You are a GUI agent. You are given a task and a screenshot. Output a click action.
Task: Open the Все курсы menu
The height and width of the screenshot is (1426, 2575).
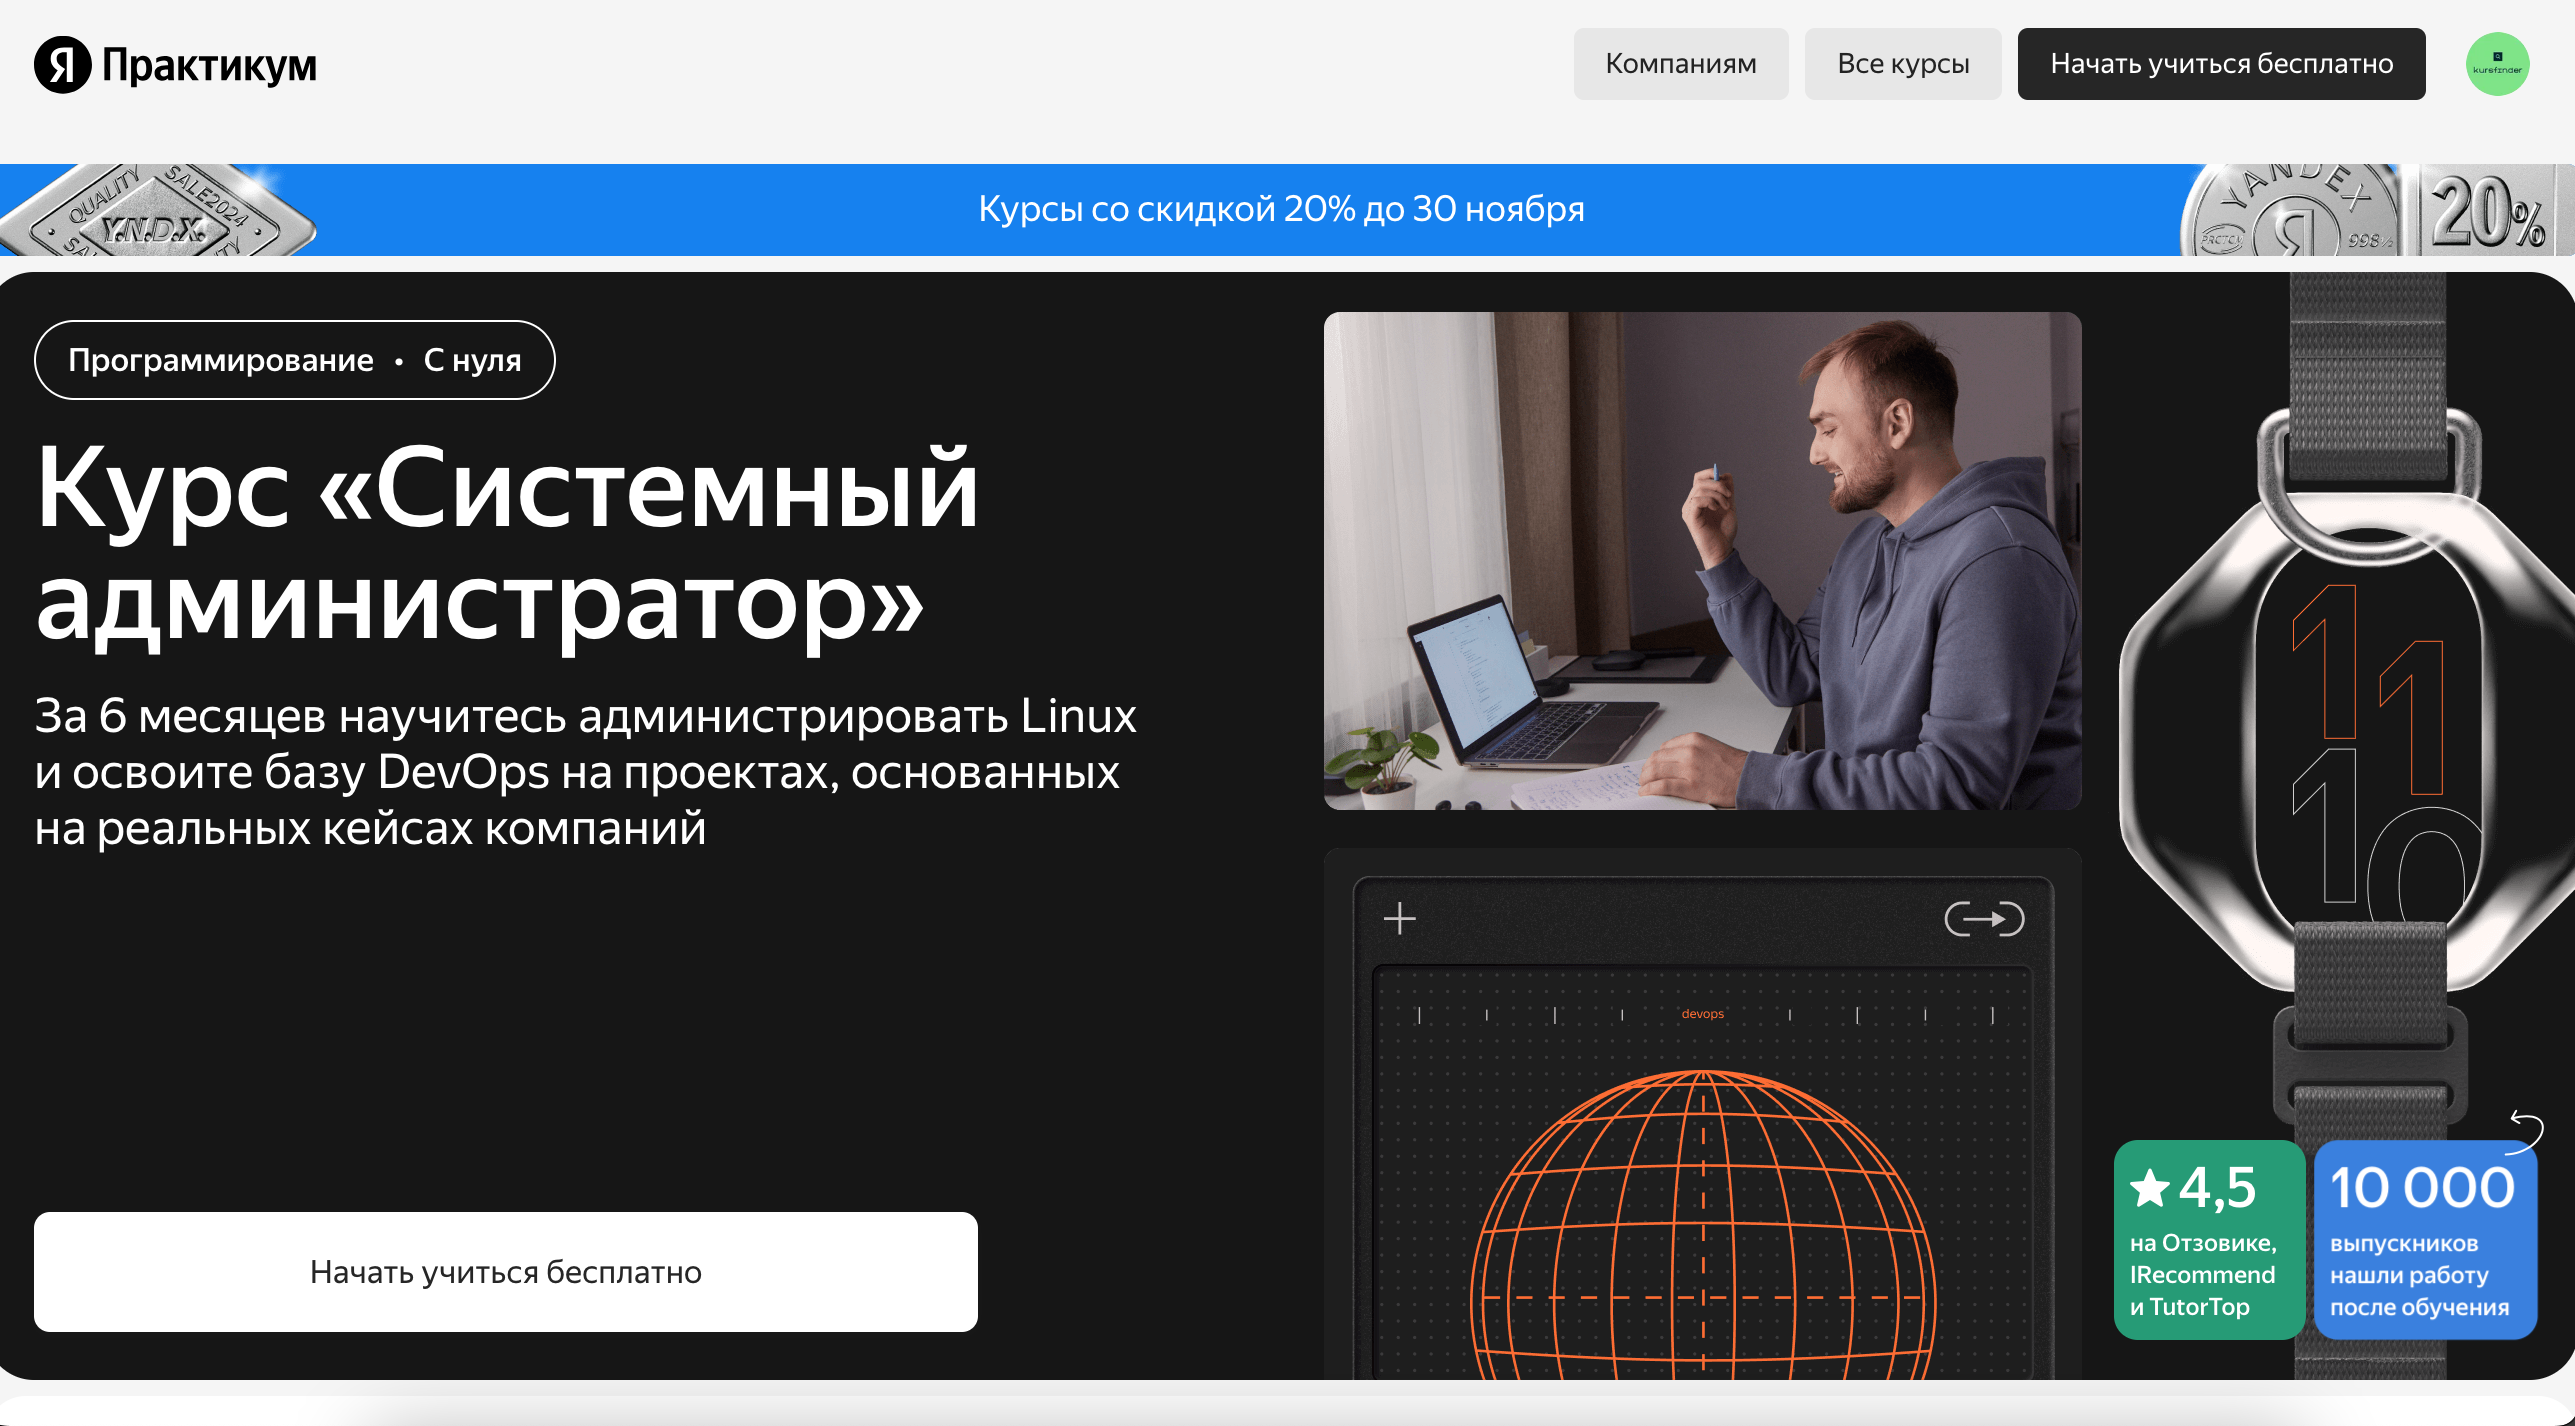pos(1903,64)
